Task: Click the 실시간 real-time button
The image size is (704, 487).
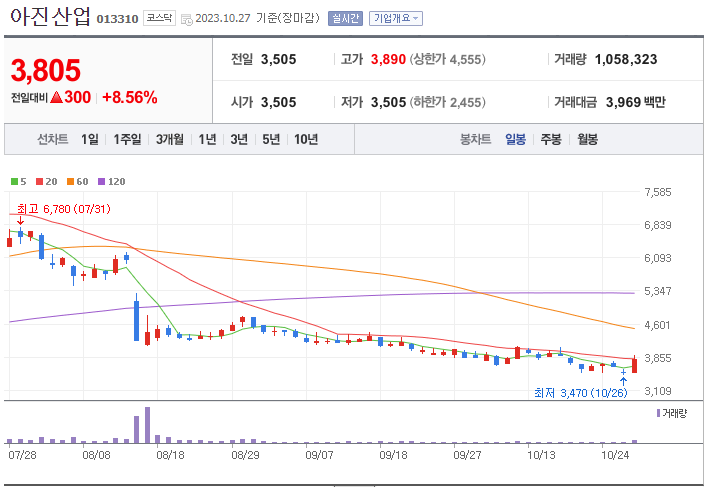Action: 345,18
